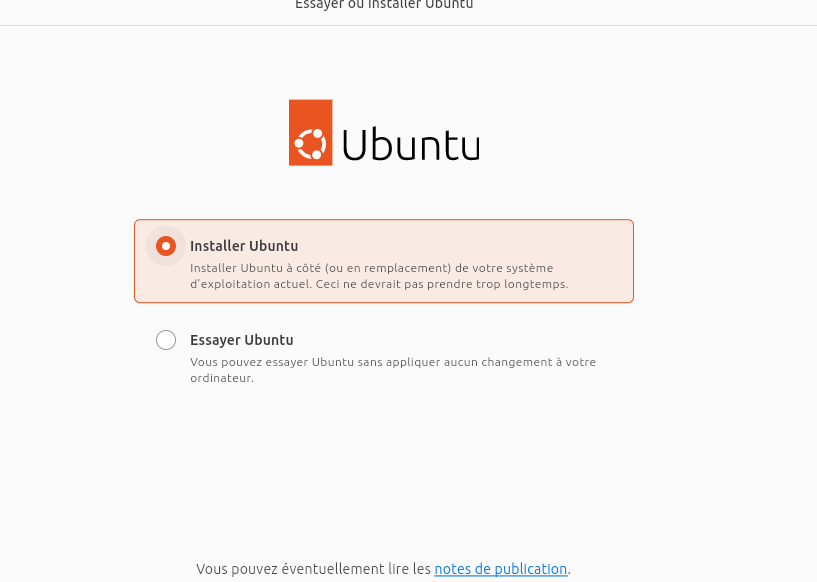Screen dimensions: 817x582
Task: Click the text "Ceci ne devrait pas prendre trop longtemps"
Action: [x=442, y=284]
